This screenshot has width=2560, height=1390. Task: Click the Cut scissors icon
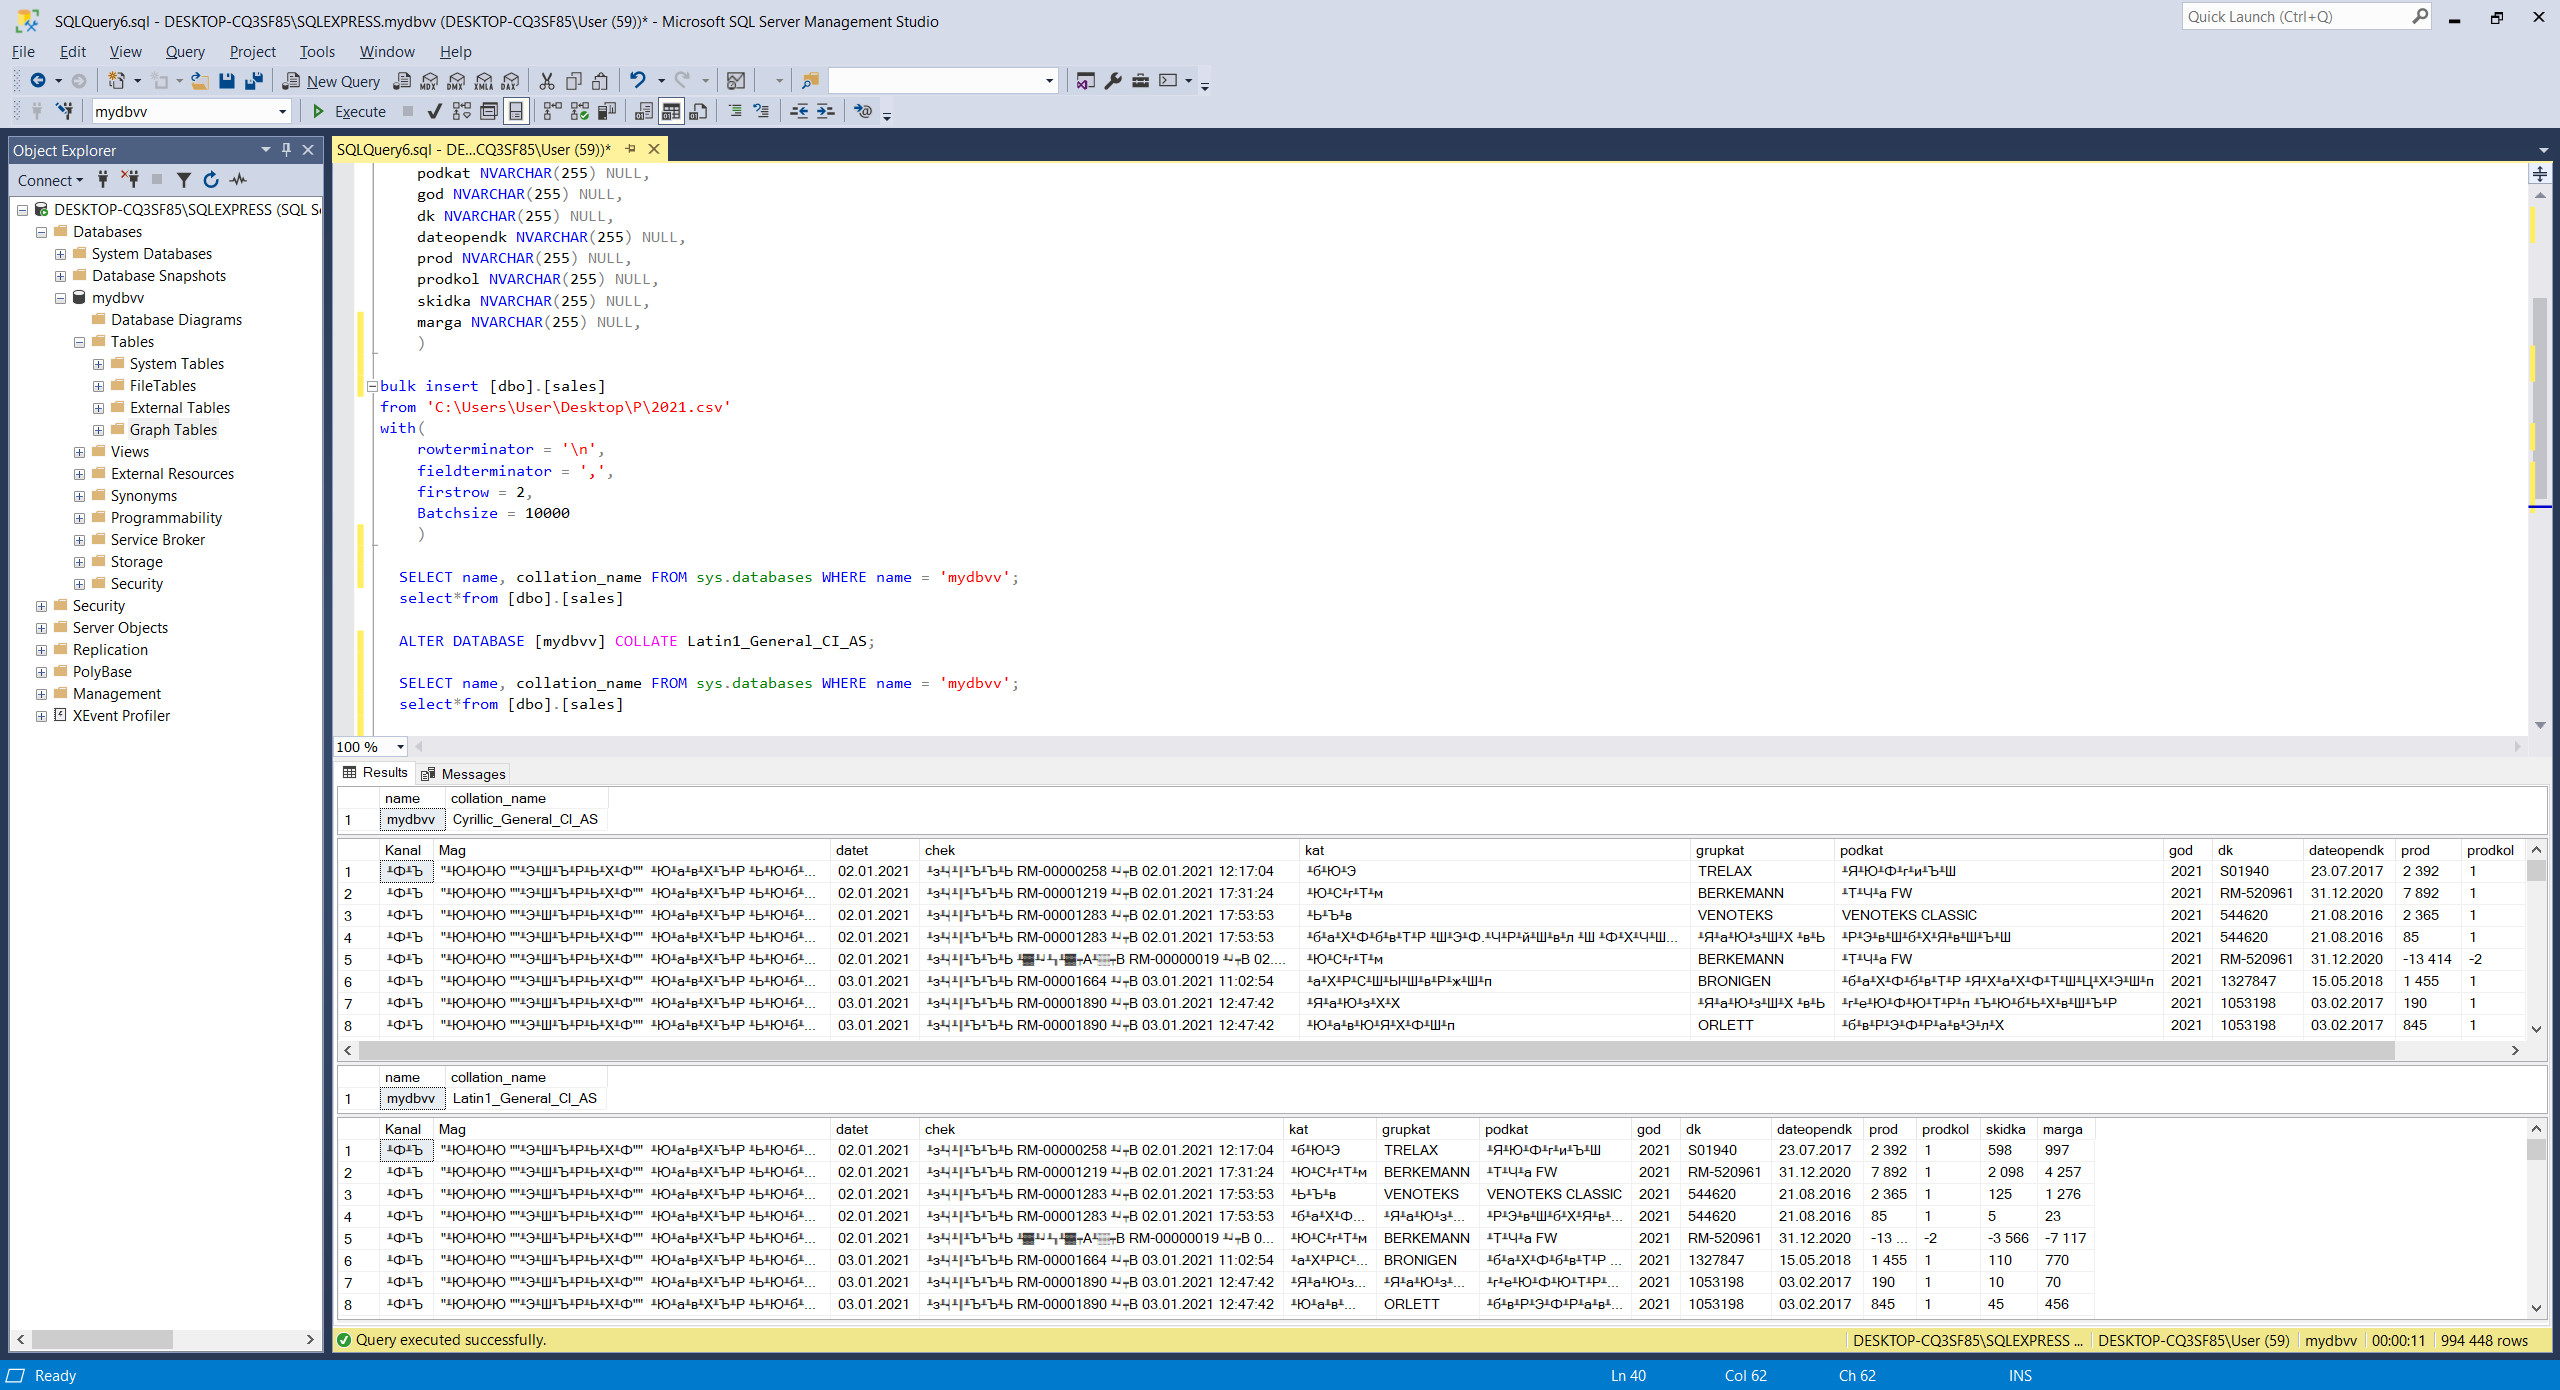tap(546, 81)
